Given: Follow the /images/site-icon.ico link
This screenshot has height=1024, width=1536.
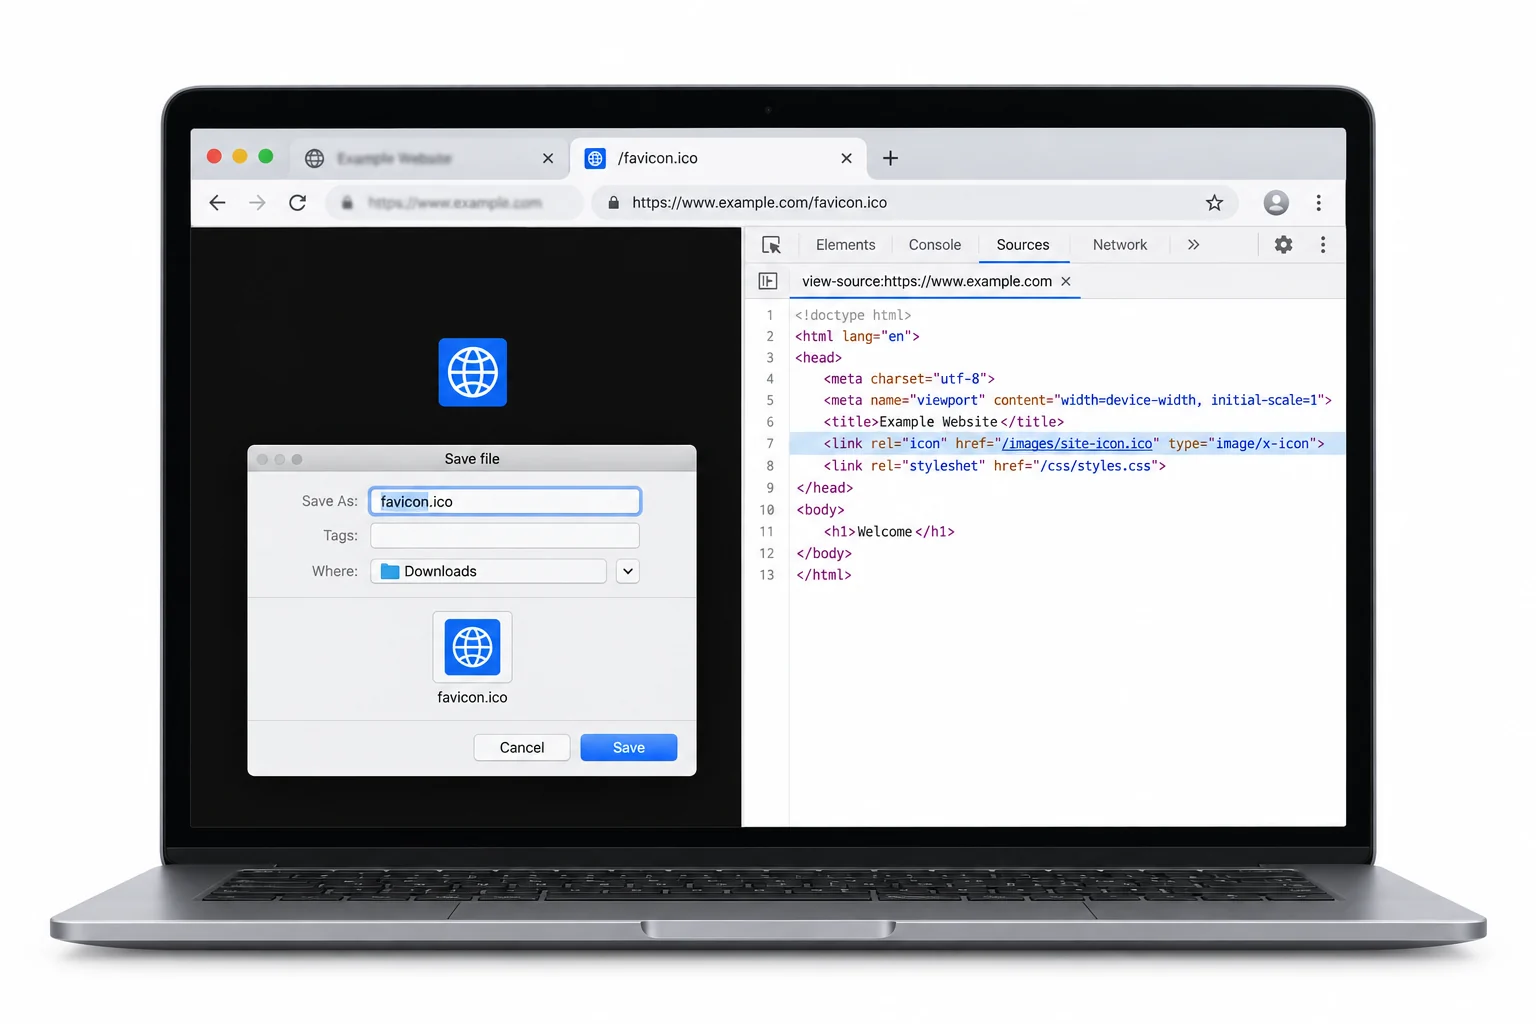Looking at the screenshot, I should (1077, 444).
